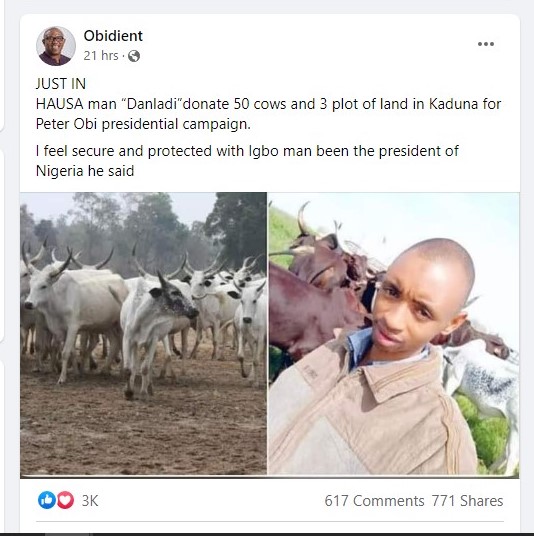The height and width of the screenshot is (536, 534).
Task: Open the man's selfie with cows photo
Action: 394,334
